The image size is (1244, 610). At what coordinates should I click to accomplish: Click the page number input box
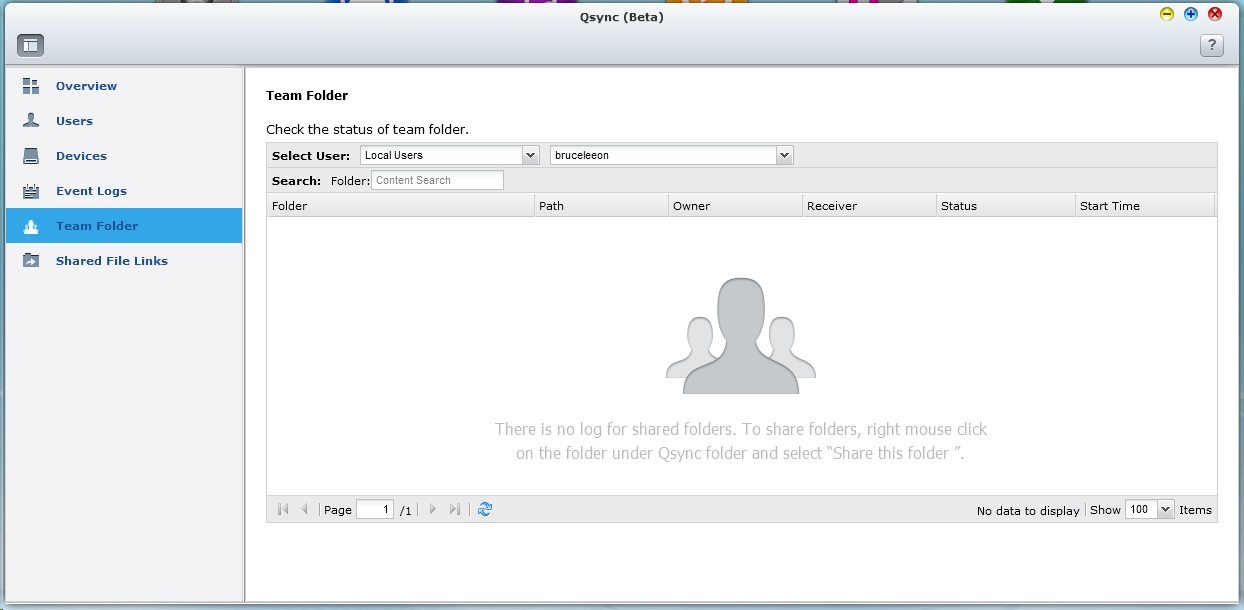coord(375,509)
